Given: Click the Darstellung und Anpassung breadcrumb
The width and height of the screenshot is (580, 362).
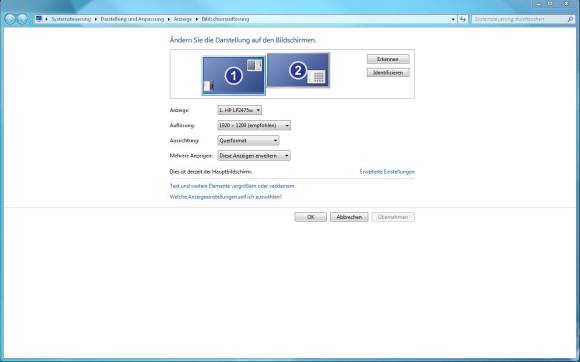Looking at the screenshot, I should coord(132,19).
